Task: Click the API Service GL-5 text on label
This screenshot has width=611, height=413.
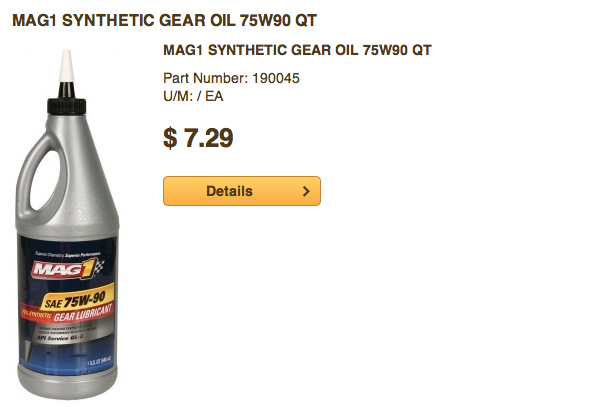Action: (x=60, y=337)
